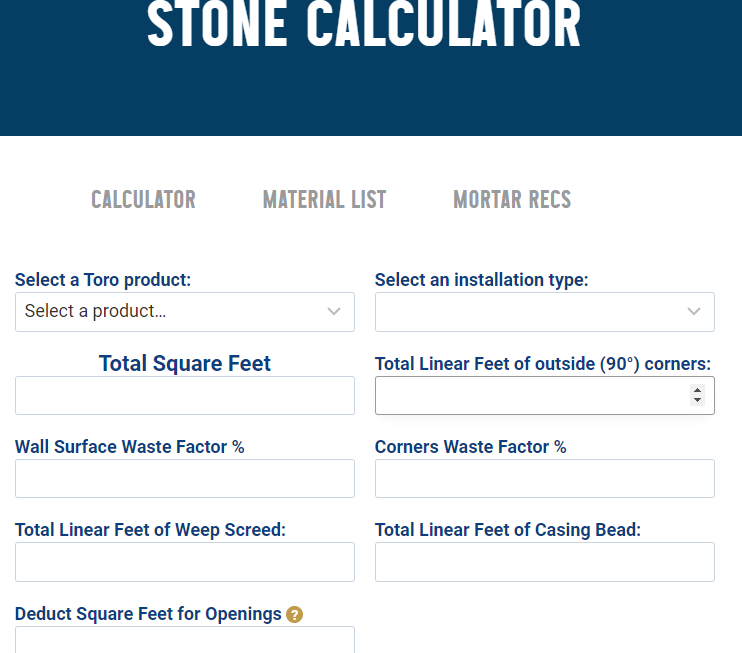Open the Material List tab

325,199
